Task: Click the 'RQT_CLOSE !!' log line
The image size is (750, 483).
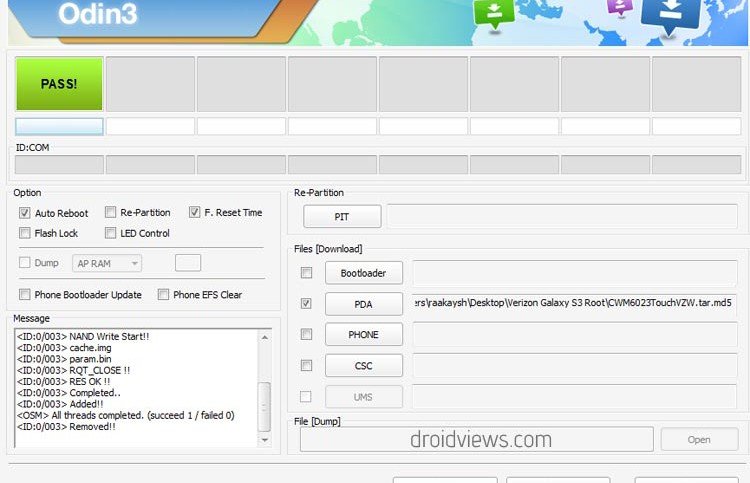Action: pyautogui.click(x=74, y=370)
